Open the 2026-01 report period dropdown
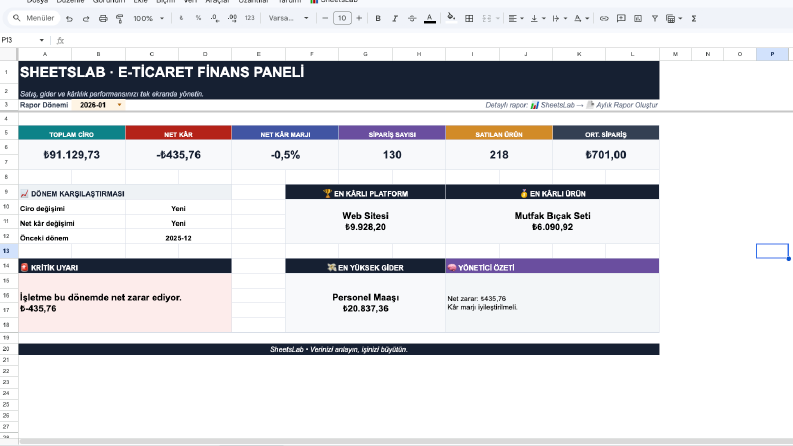This screenshot has height=446, width=793. coord(119,105)
